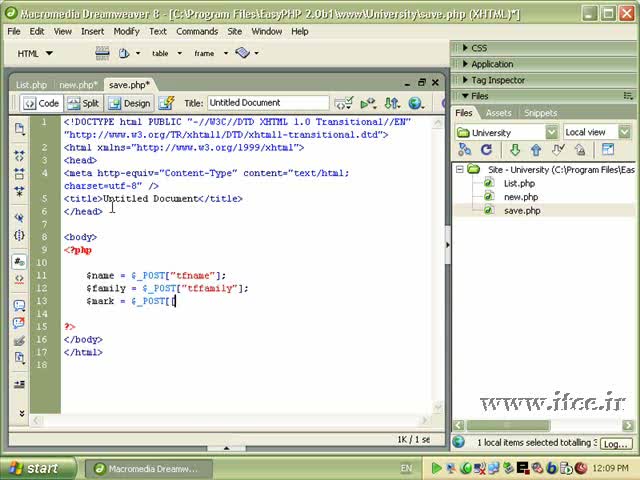Viewport: 640px width, 480px height.
Task: Click the Apply Comment icon
Action: tap(19, 305)
